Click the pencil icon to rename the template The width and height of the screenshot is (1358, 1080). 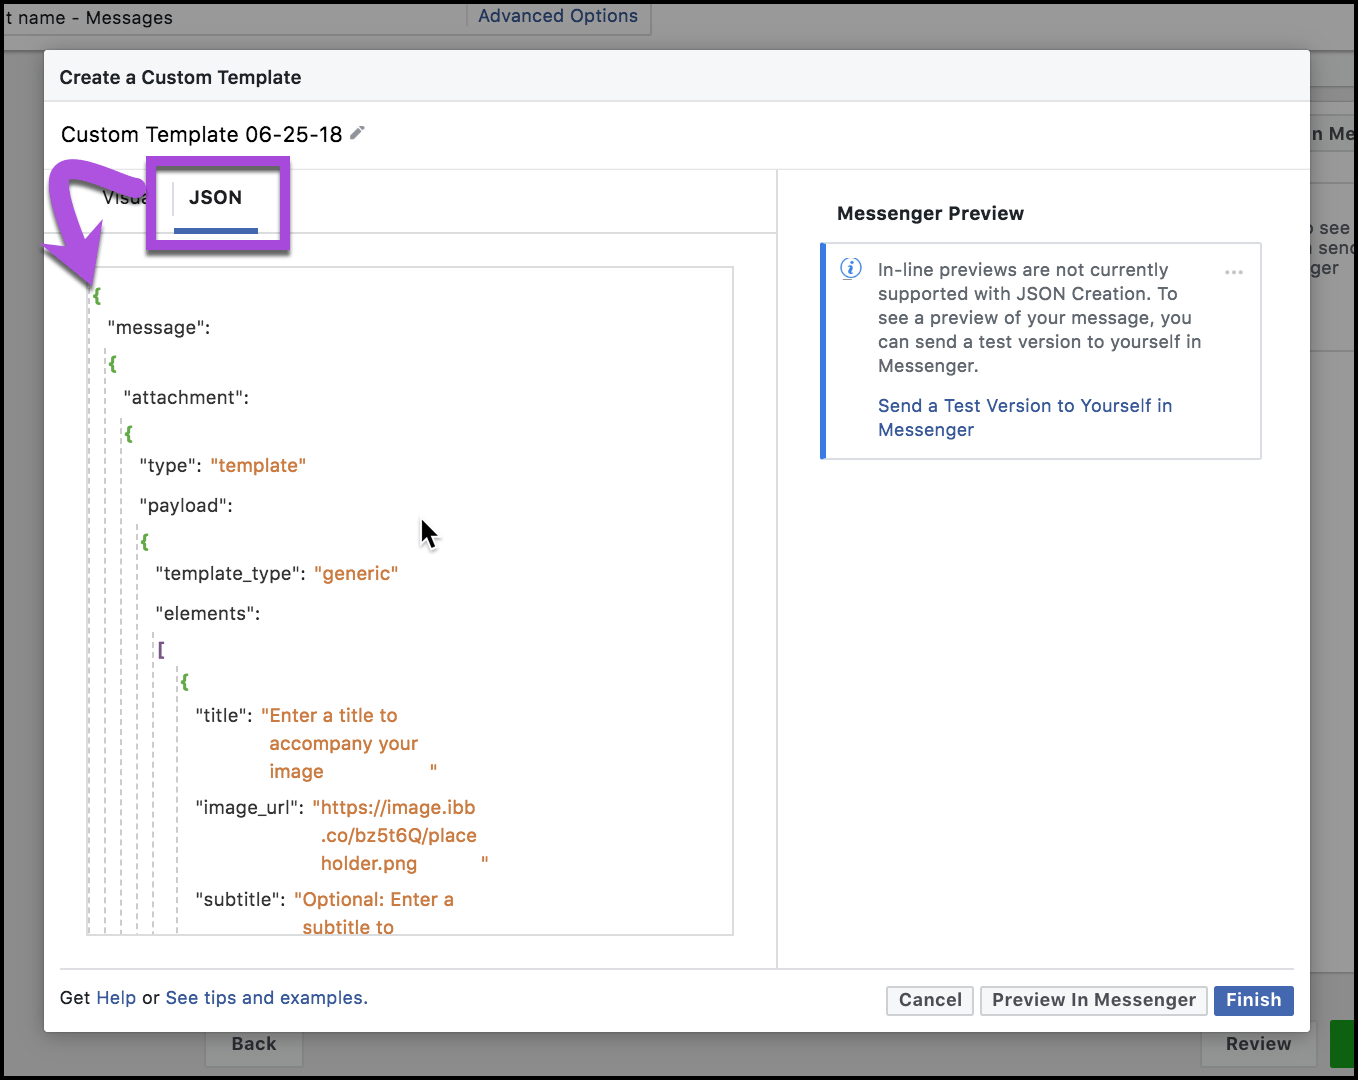[357, 132]
